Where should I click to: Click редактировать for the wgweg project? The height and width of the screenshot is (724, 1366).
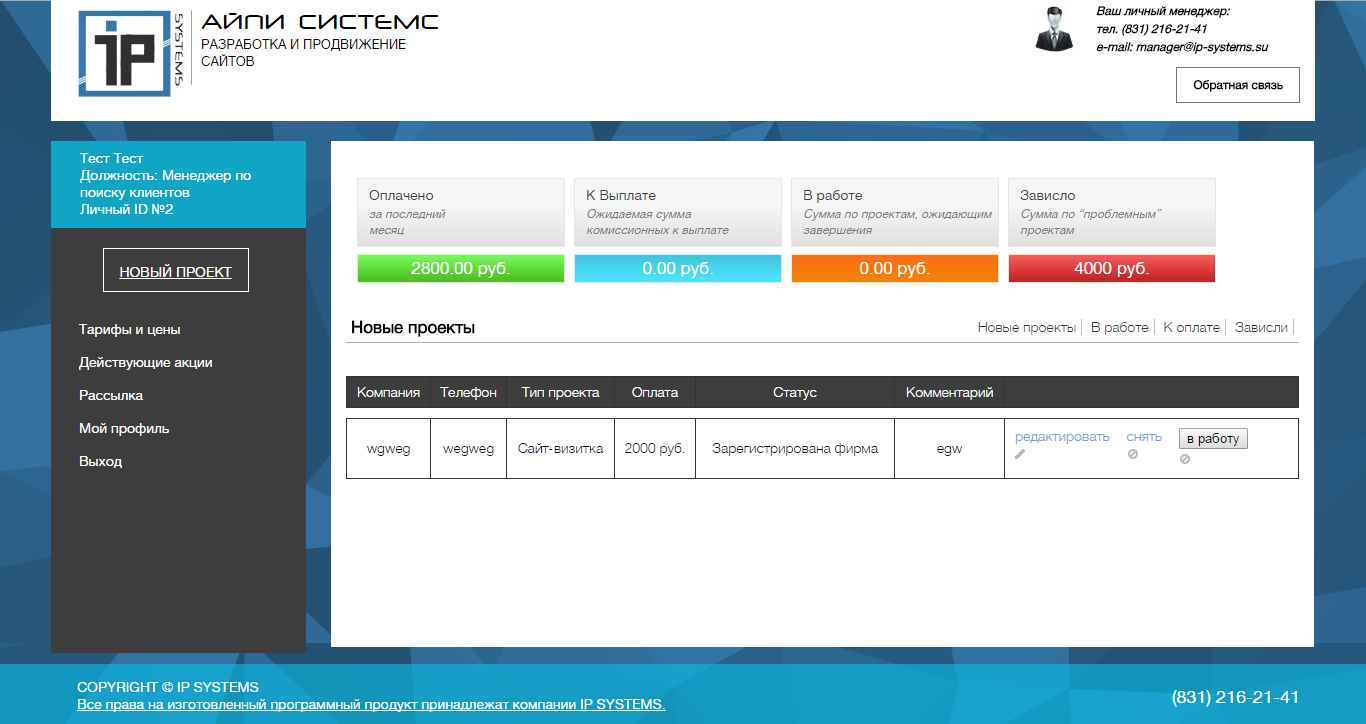(x=1062, y=436)
